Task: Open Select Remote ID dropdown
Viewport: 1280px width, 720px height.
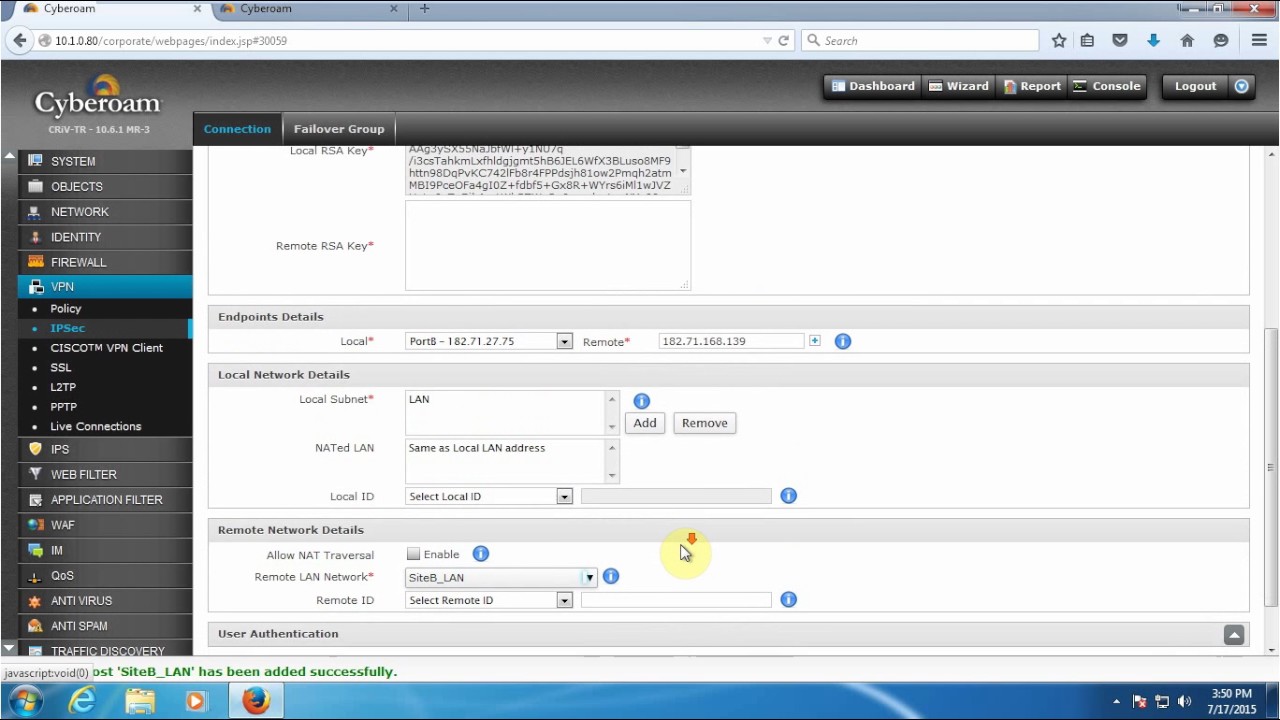Action: tap(489, 600)
